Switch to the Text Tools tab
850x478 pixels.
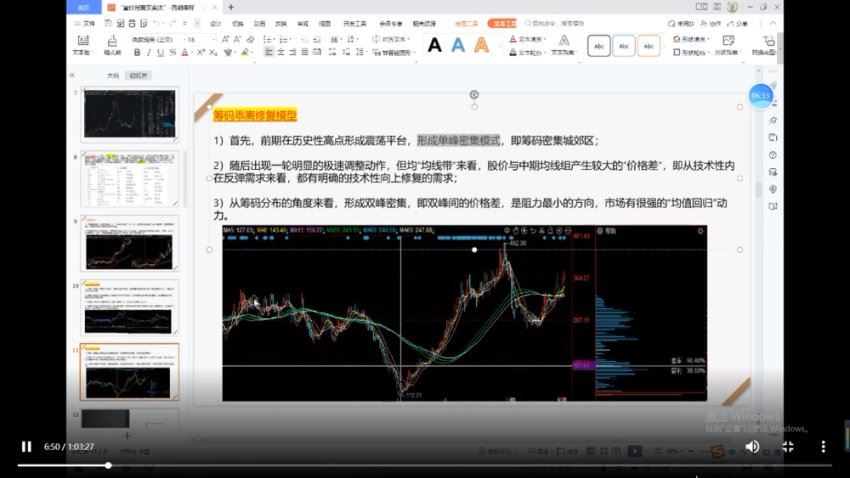(502, 23)
